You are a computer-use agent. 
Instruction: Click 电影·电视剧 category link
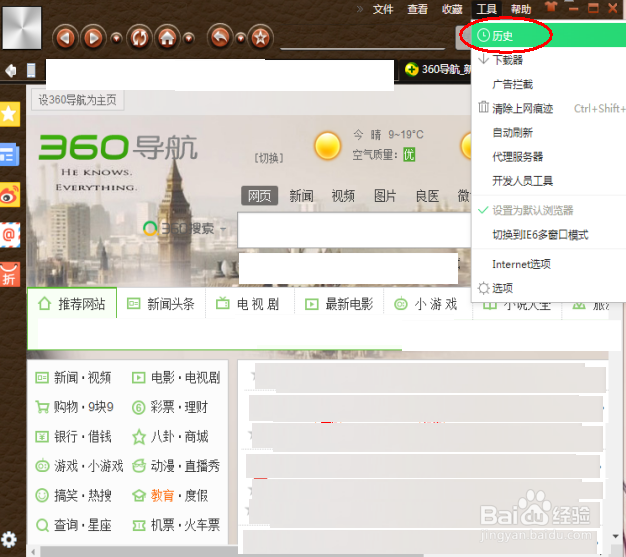click(176, 377)
